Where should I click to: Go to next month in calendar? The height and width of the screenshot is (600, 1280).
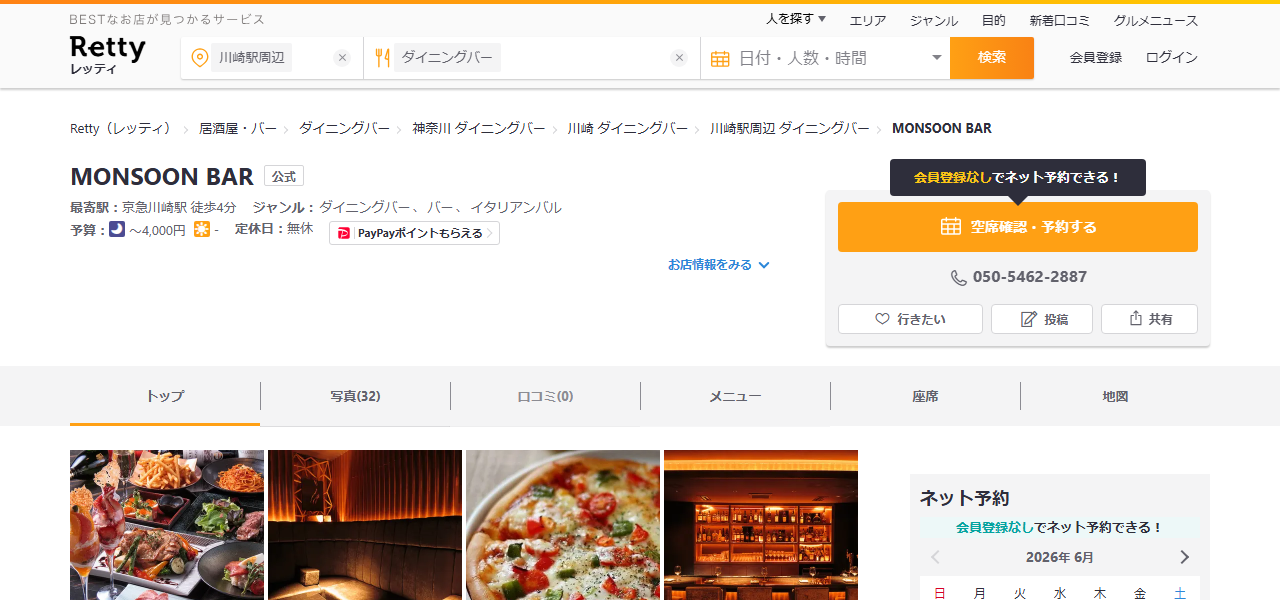click(x=1185, y=557)
